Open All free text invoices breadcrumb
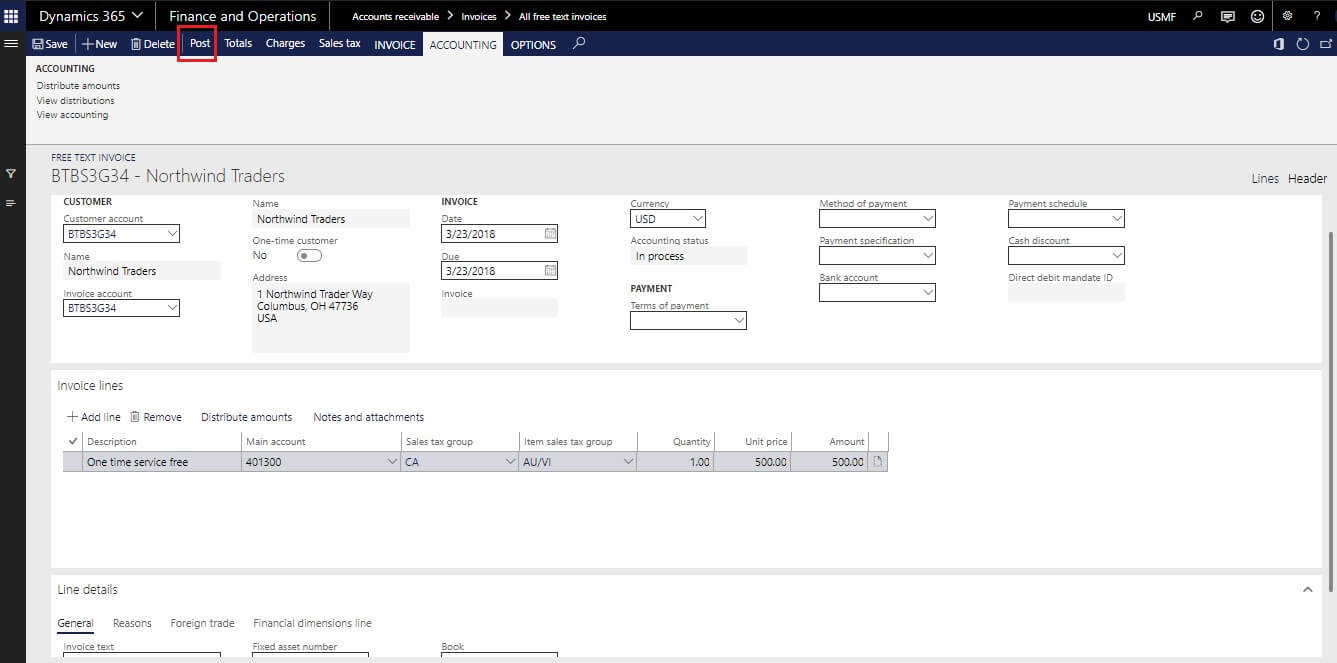The height and width of the screenshot is (663, 1337). (562, 17)
